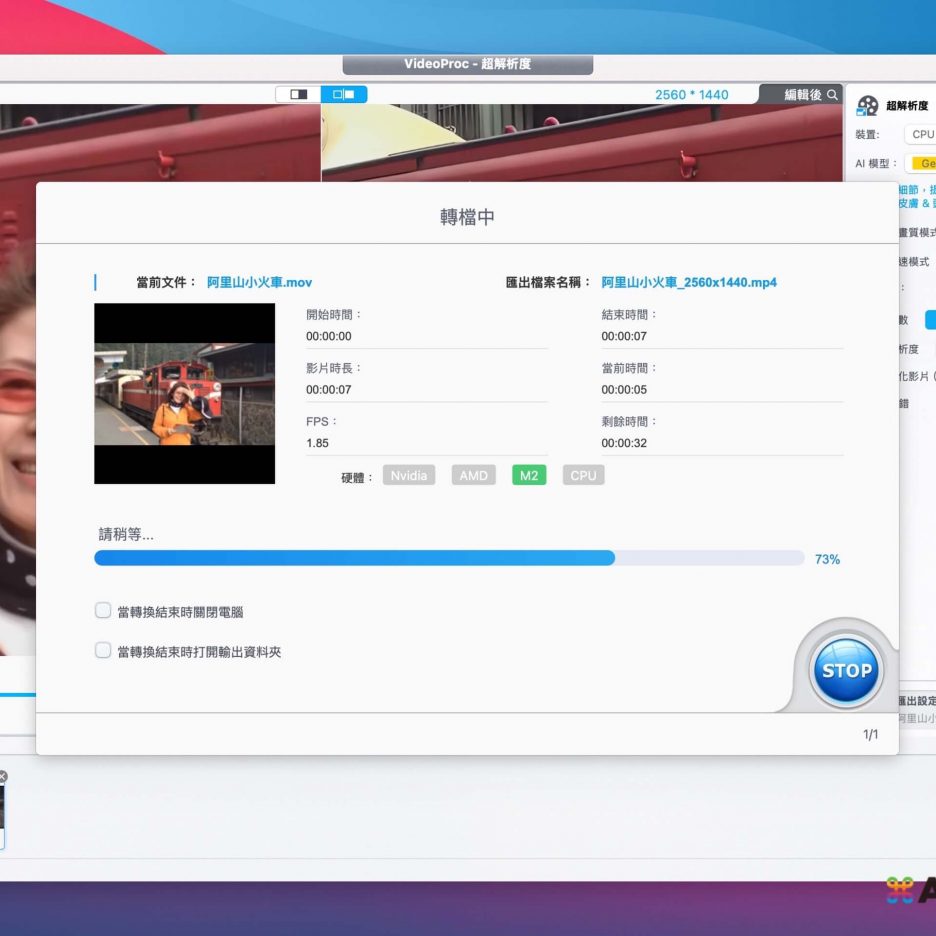
Task: Click the magnifier icon beside 編輯後
Action: point(832,95)
